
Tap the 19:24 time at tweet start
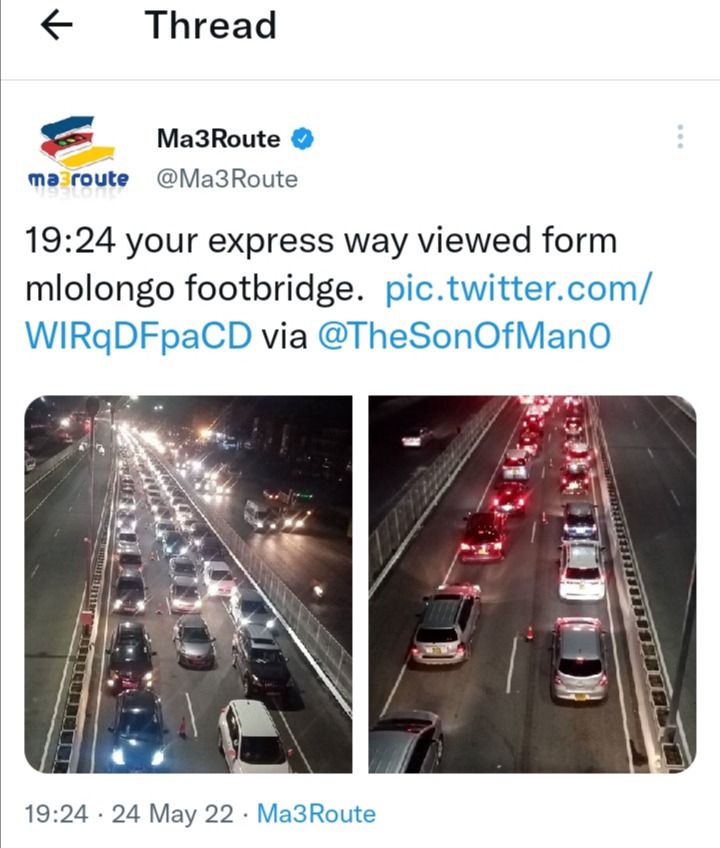70,241
